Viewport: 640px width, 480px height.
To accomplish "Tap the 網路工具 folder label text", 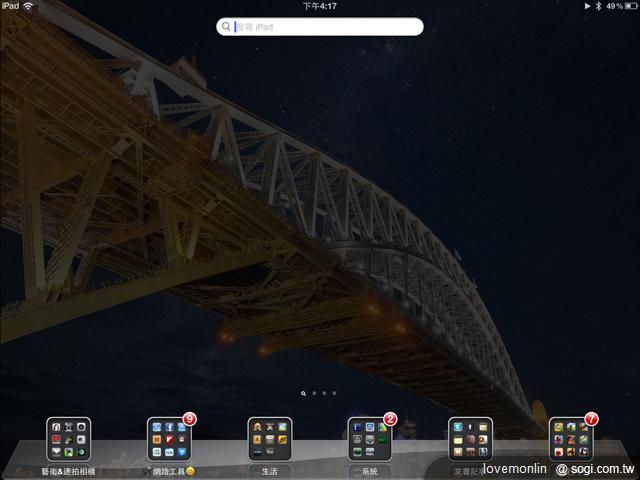I will click(x=166, y=471).
